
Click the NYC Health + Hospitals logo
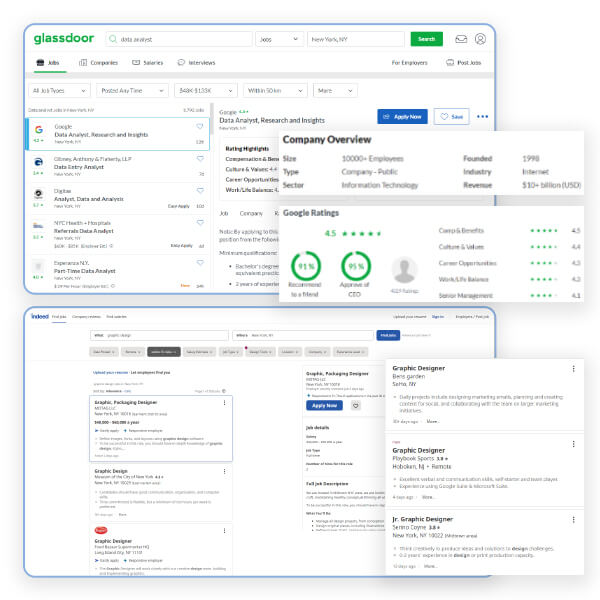tap(38, 226)
